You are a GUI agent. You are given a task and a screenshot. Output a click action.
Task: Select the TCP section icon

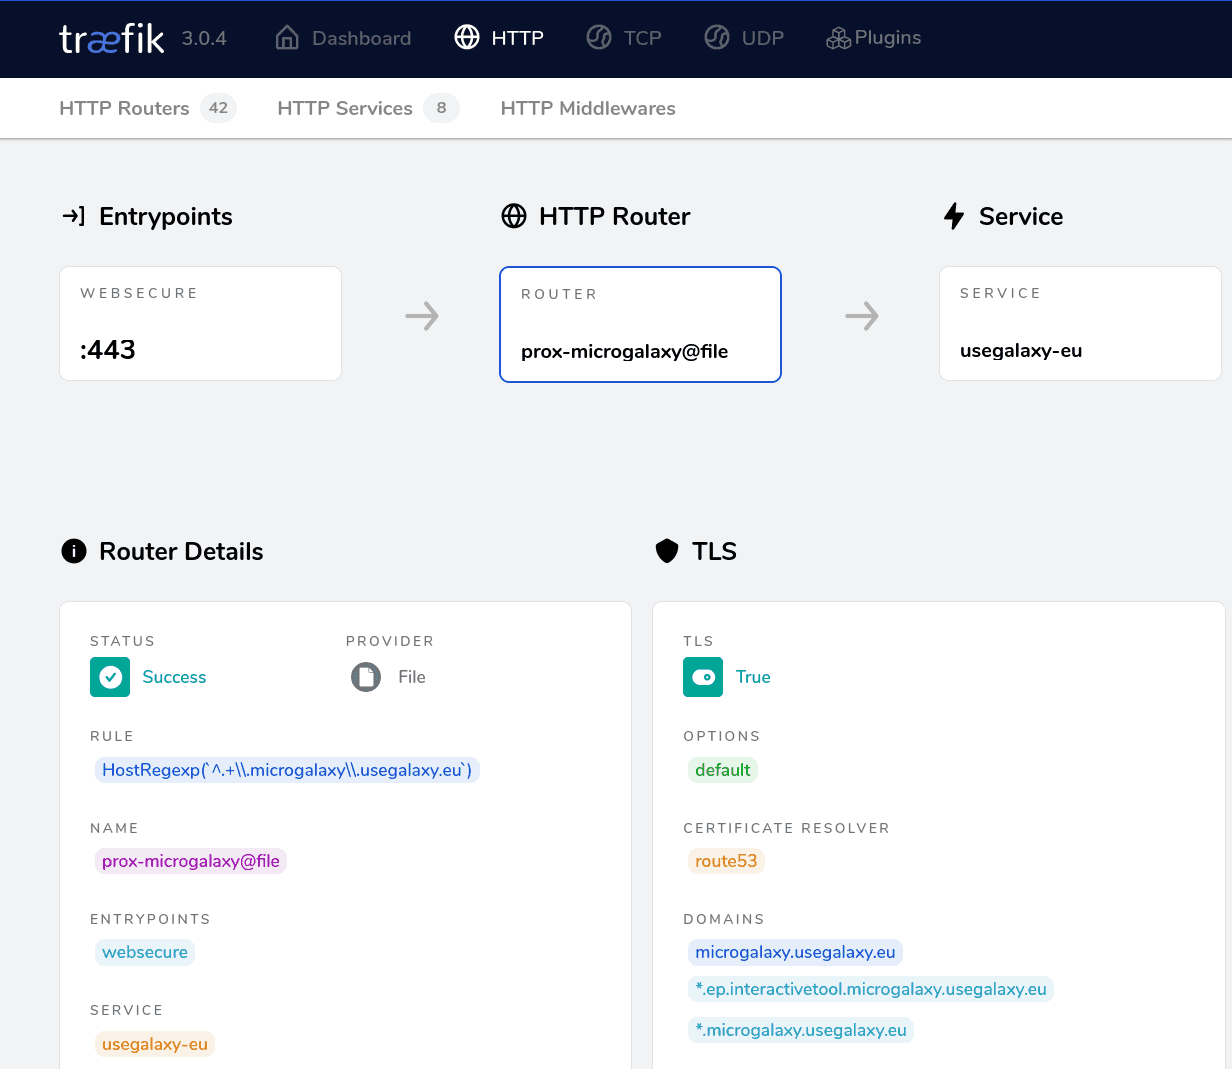pos(598,37)
